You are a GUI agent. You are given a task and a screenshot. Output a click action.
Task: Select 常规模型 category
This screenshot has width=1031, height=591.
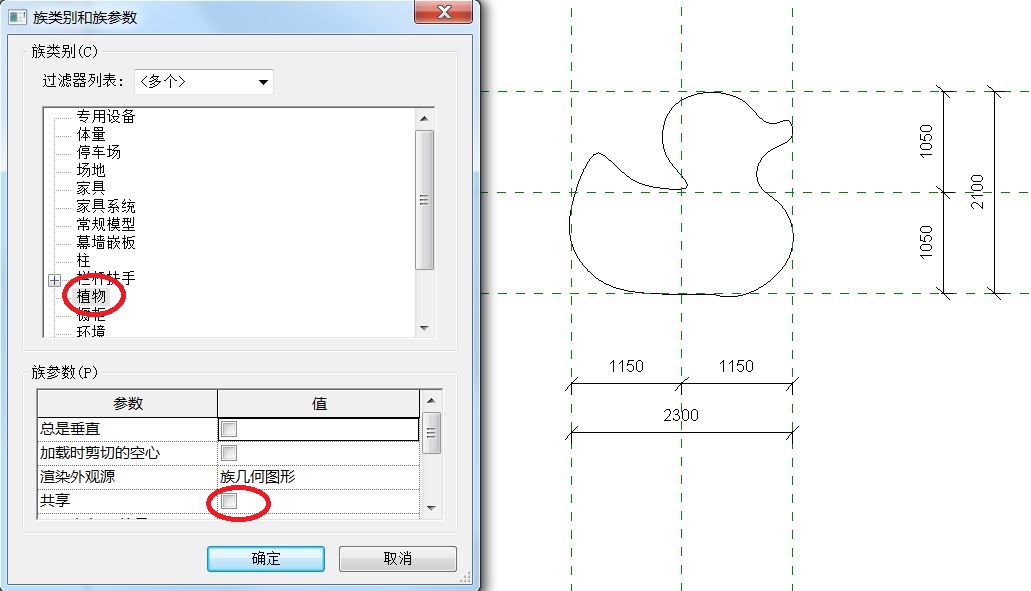coord(105,224)
